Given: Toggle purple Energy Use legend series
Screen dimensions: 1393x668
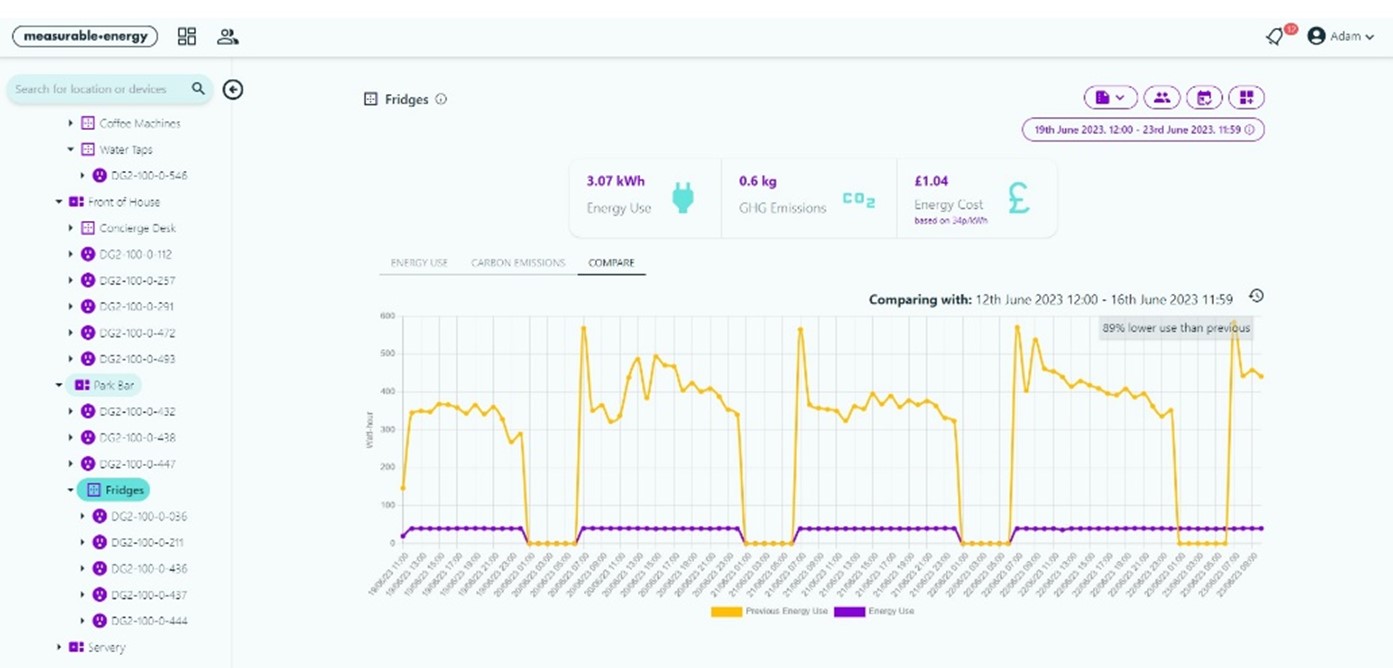Looking at the screenshot, I should 873,611.
